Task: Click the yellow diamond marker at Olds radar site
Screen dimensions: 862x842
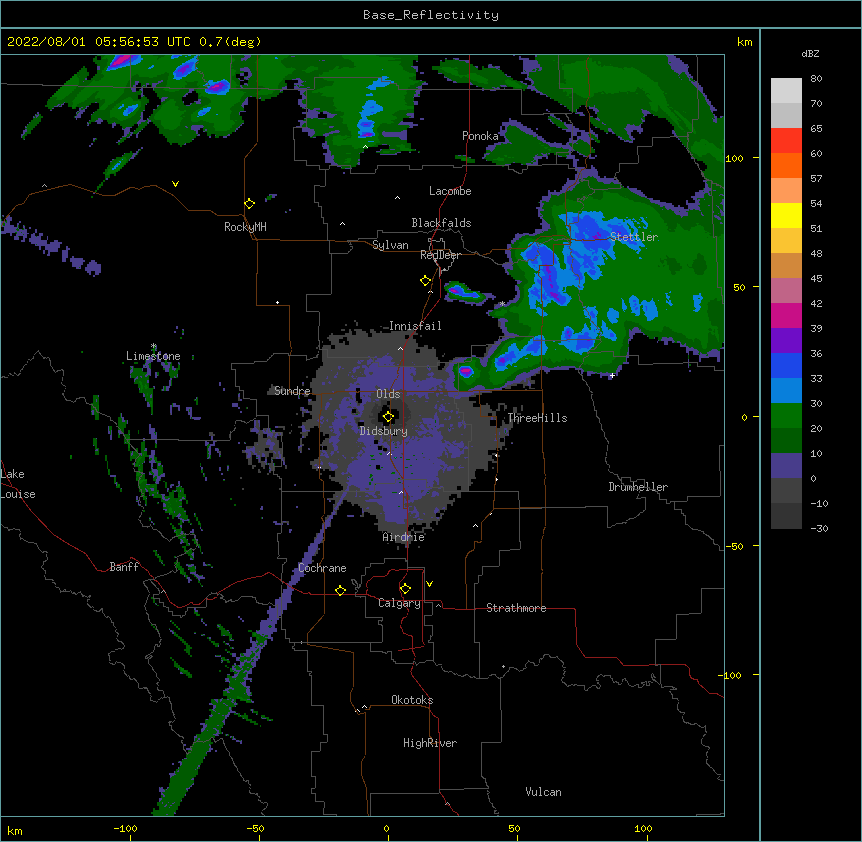Action: pyautogui.click(x=388, y=417)
